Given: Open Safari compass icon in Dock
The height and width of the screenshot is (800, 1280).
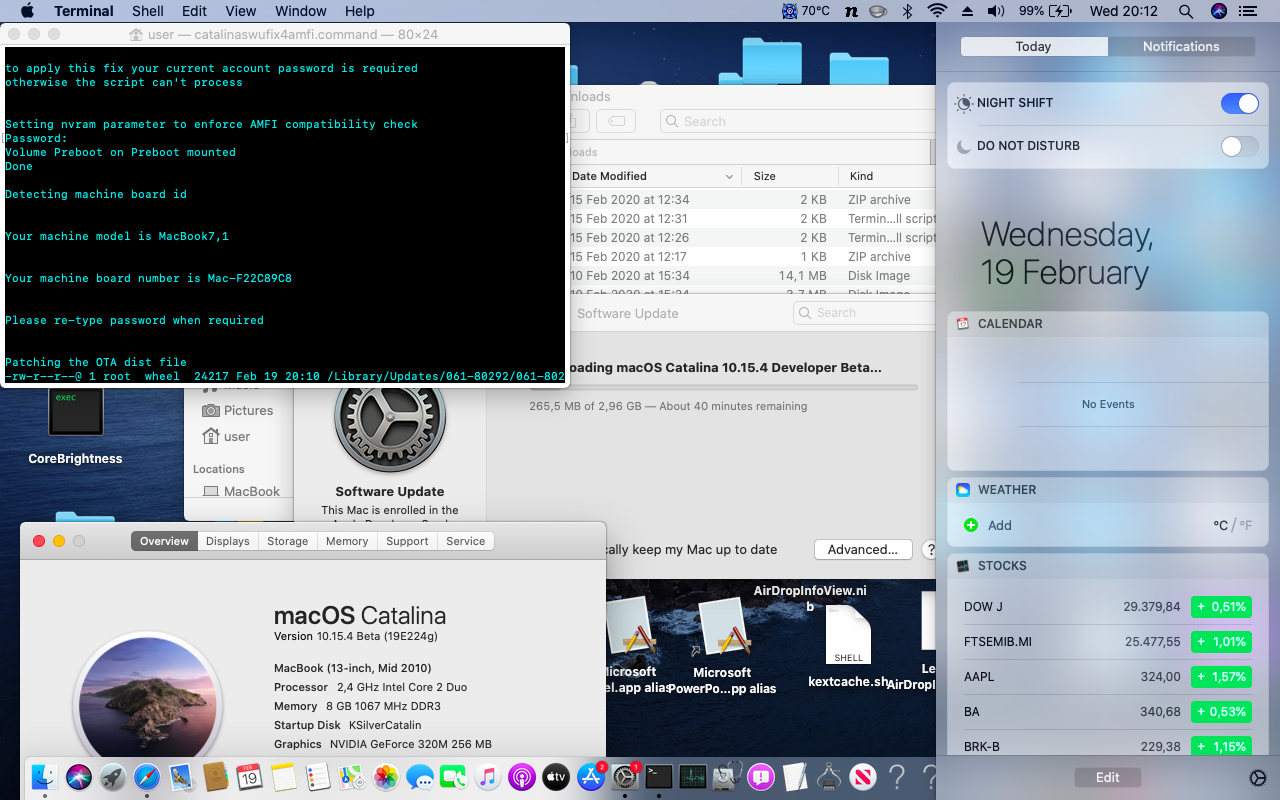Looking at the screenshot, I should (147, 776).
